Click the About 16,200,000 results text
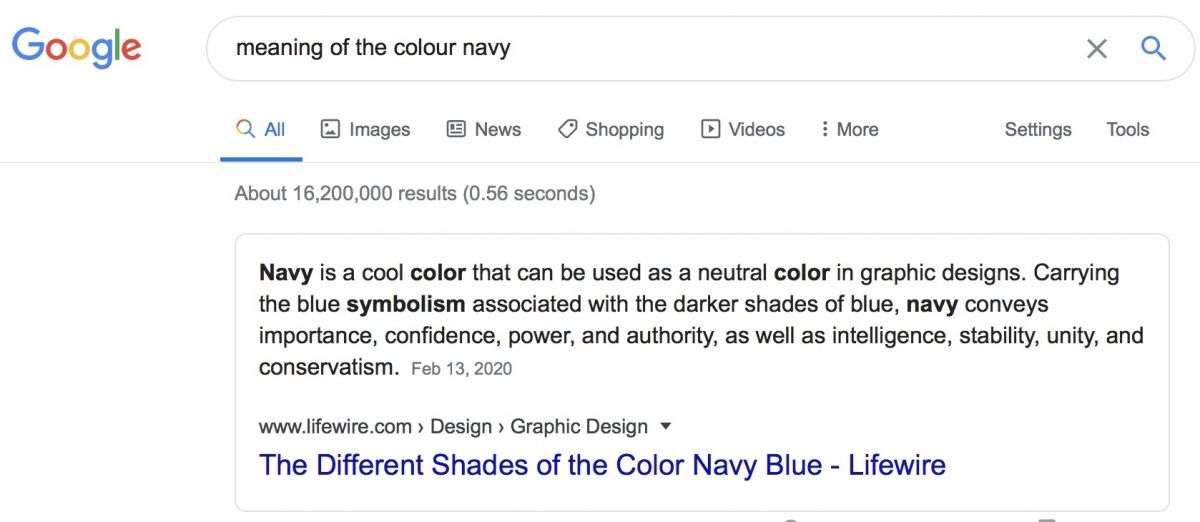The image size is (1200, 522). (414, 193)
